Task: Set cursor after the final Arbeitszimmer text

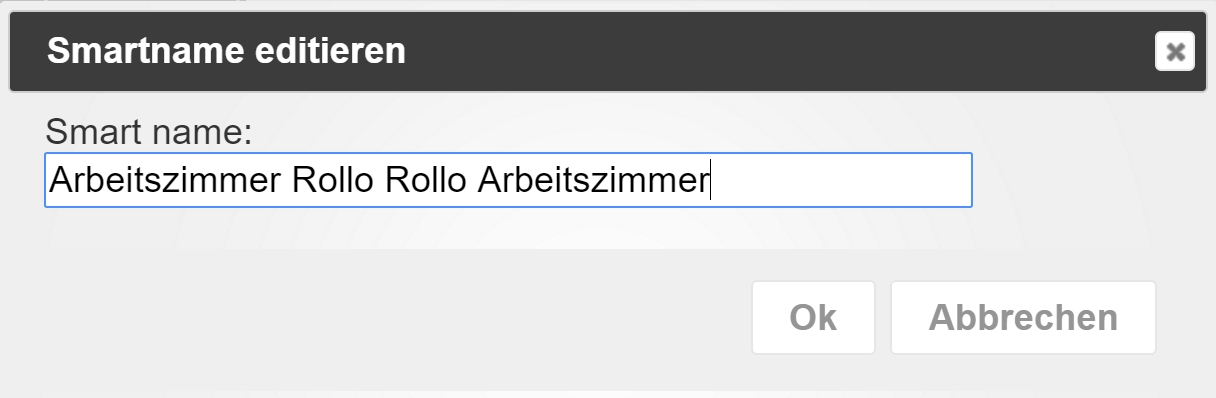Action: pos(711,180)
